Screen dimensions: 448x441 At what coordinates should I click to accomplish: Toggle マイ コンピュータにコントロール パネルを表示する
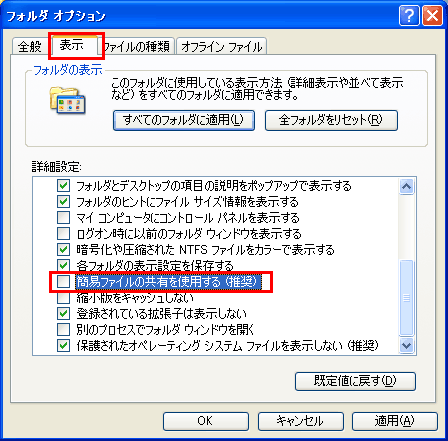[63, 218]
